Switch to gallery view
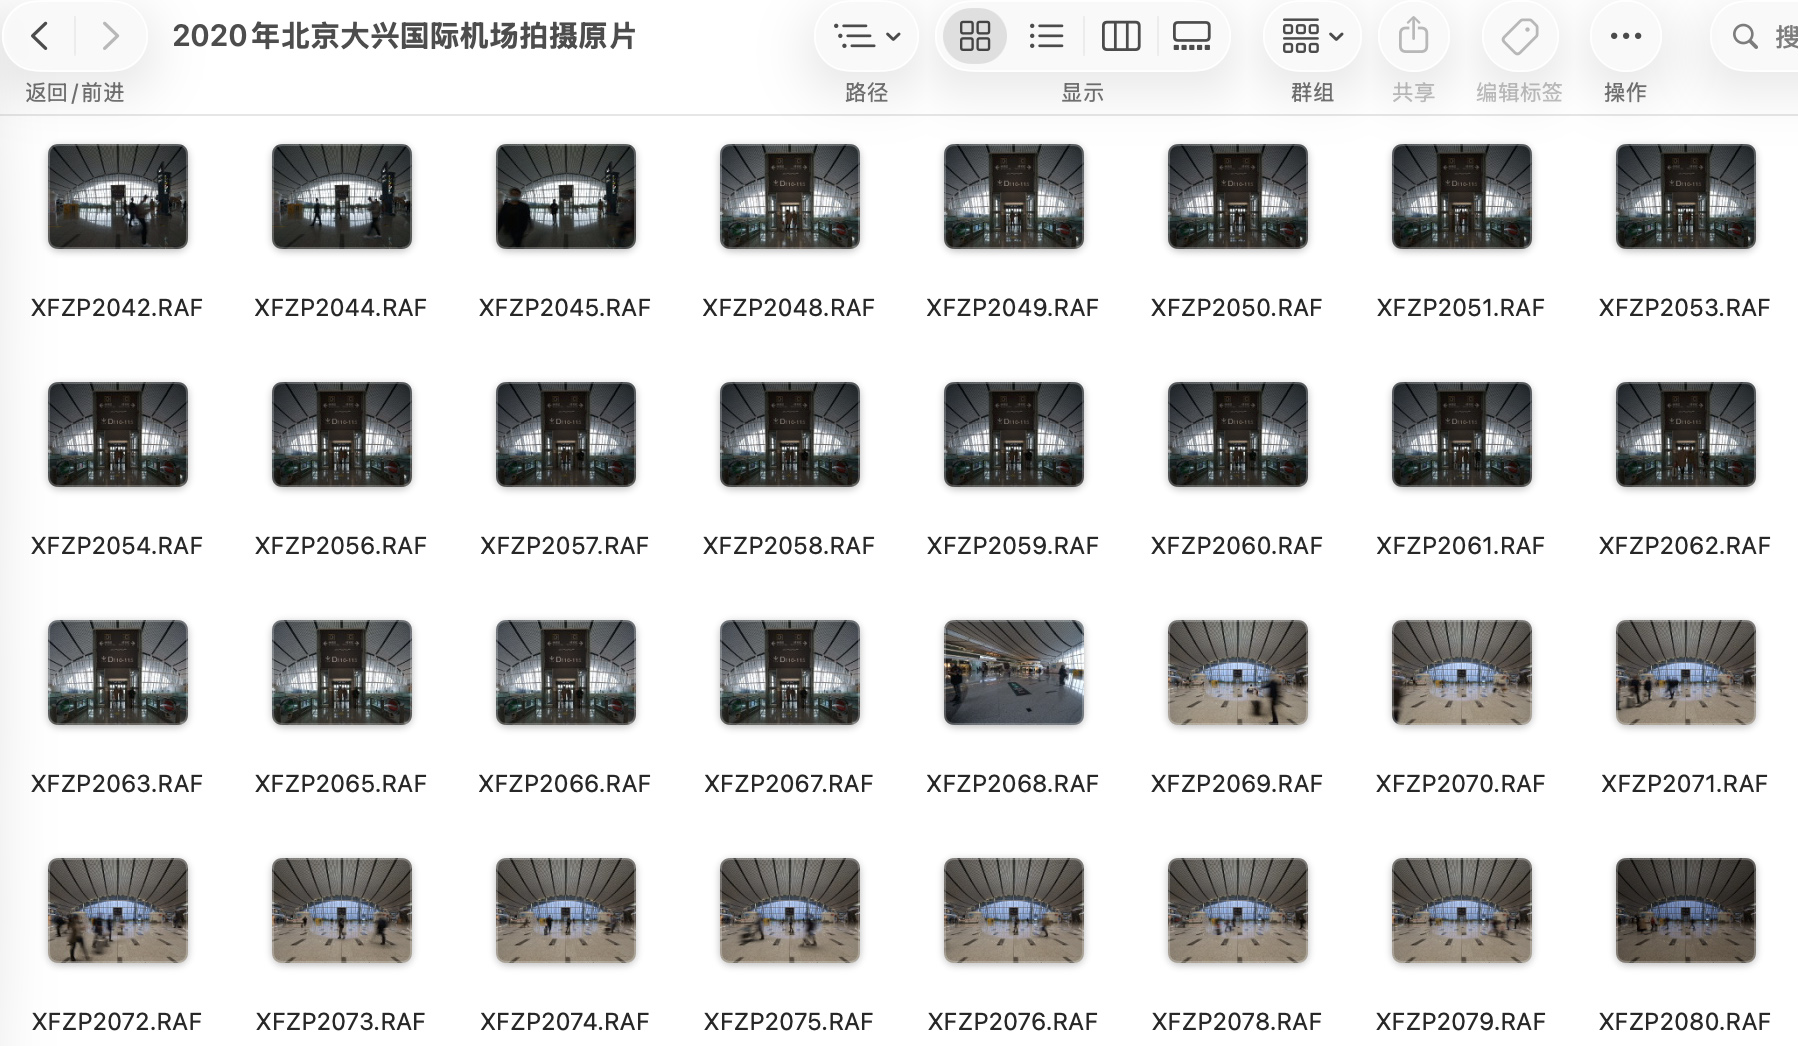This screenshot has height=1046, width=1798. click(1191, 37)
